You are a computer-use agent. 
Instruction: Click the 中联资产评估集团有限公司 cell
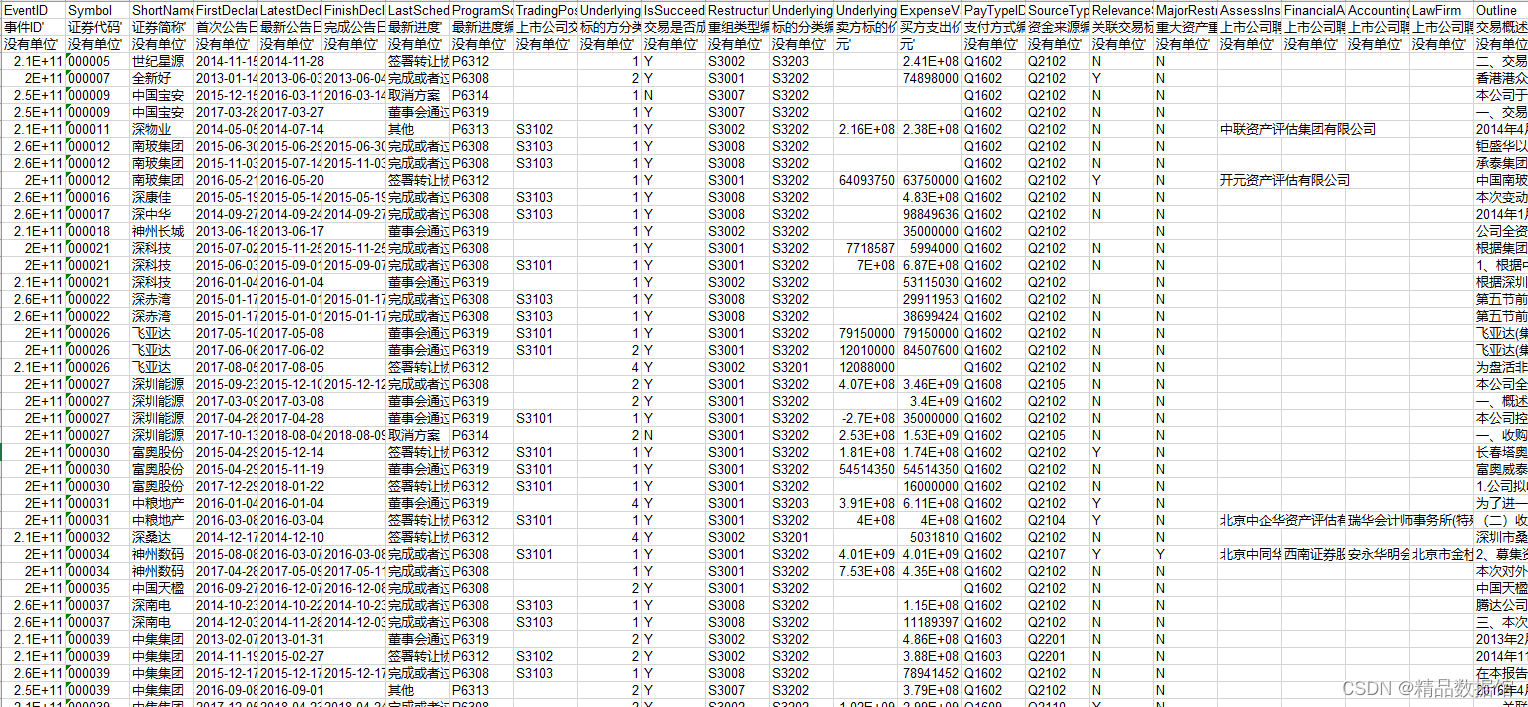(x=1297, y=129)
